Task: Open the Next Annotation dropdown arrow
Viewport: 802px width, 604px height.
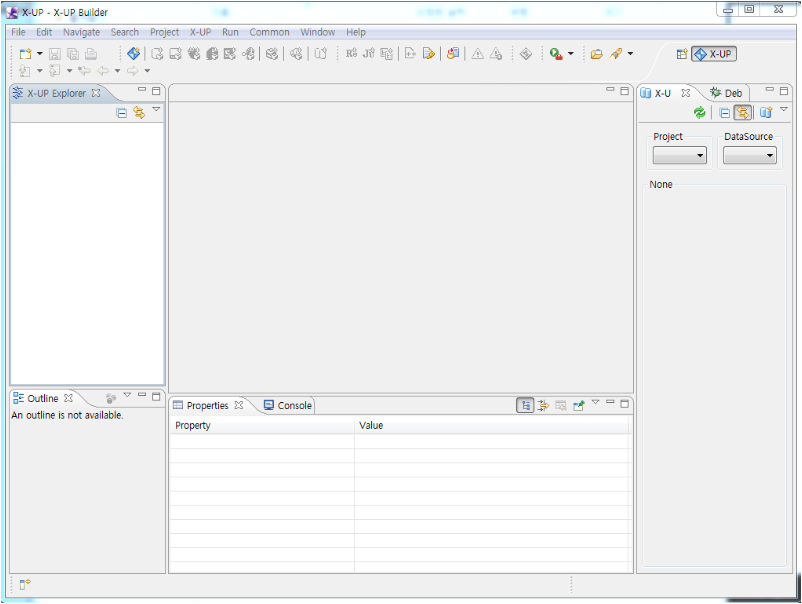Action: click(x=39, y=71)
